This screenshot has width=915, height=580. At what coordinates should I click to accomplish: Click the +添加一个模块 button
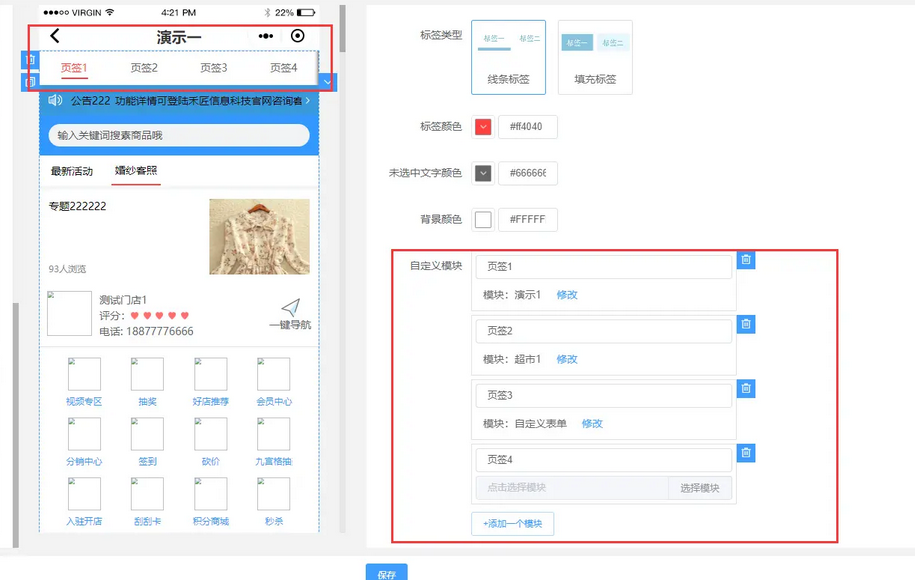click(512, 524)
